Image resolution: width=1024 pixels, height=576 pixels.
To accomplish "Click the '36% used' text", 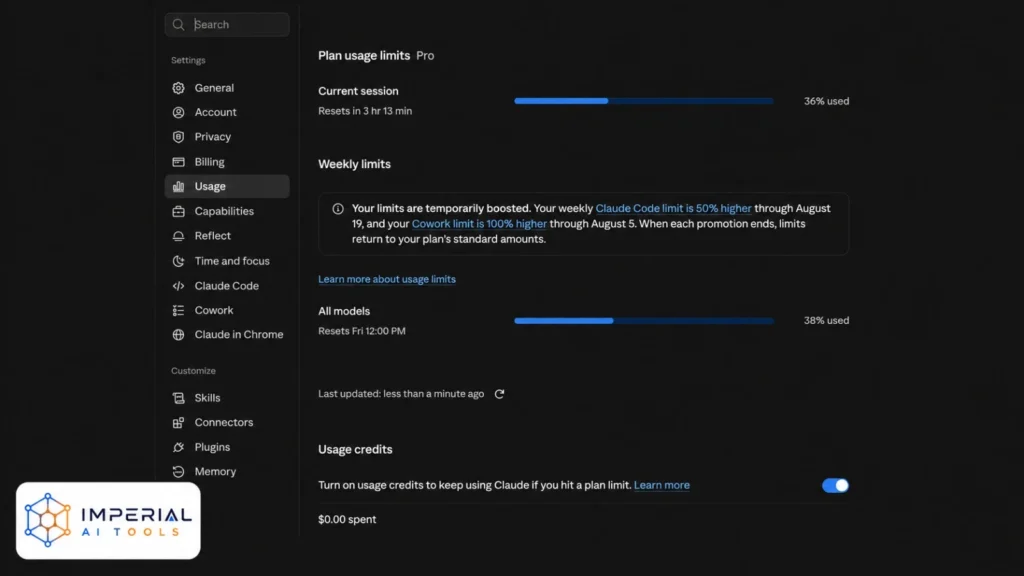I will pyautogui.click(x=826, y=101).
